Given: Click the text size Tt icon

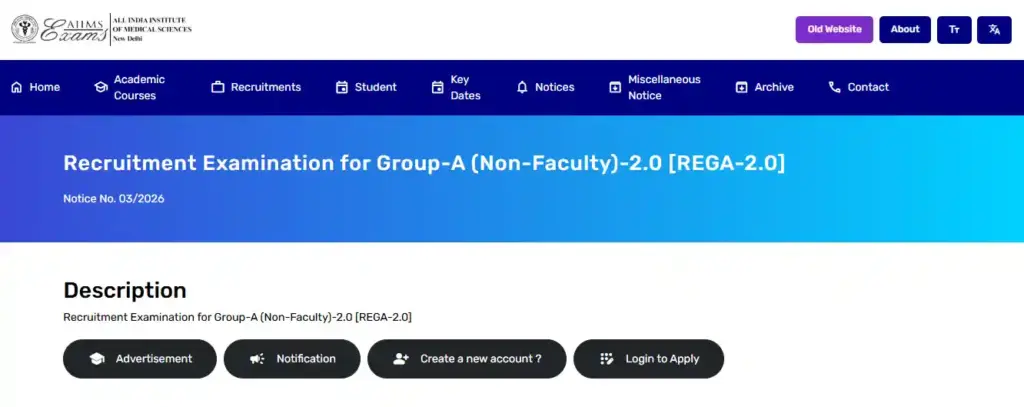Looking at the screenshot, I should pos(954,29).
